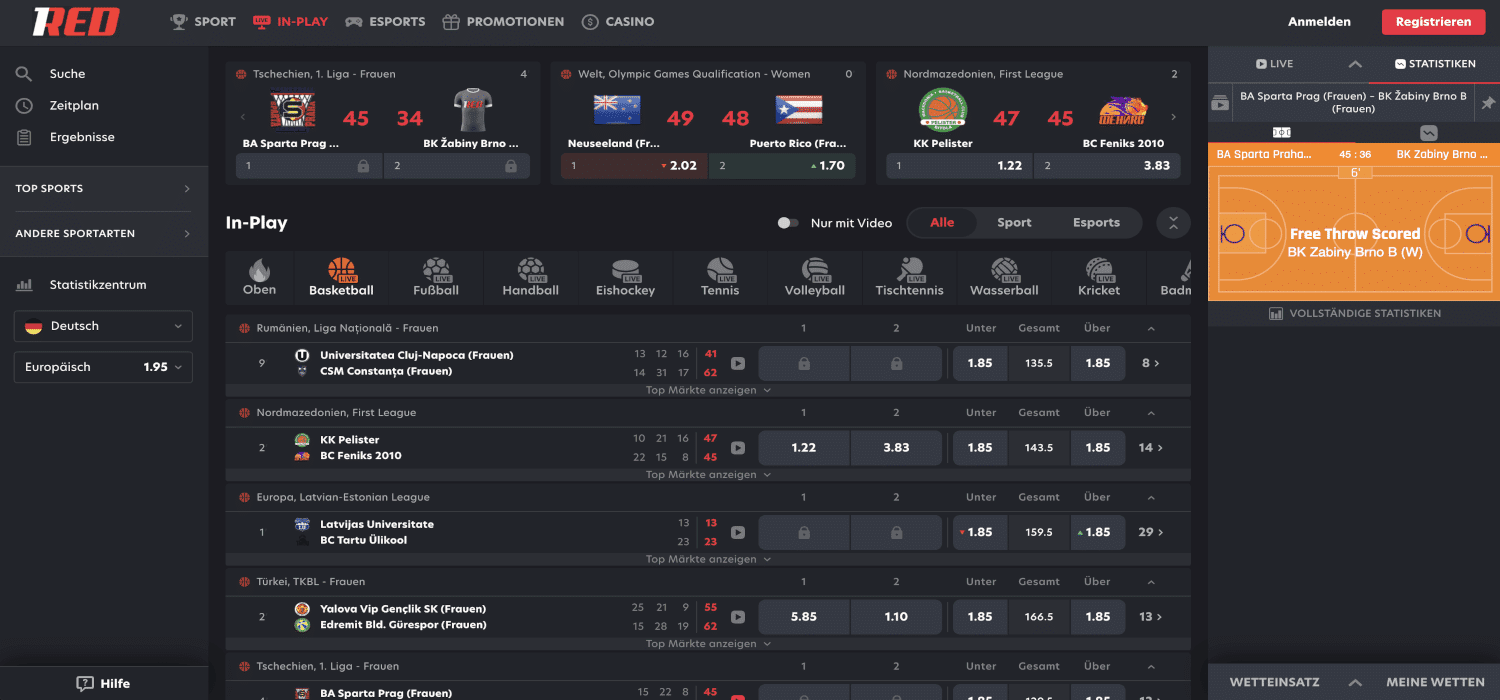Open the Wasserball sport icon
The image size is (1500, 700).
click(x=1003, y=270)
